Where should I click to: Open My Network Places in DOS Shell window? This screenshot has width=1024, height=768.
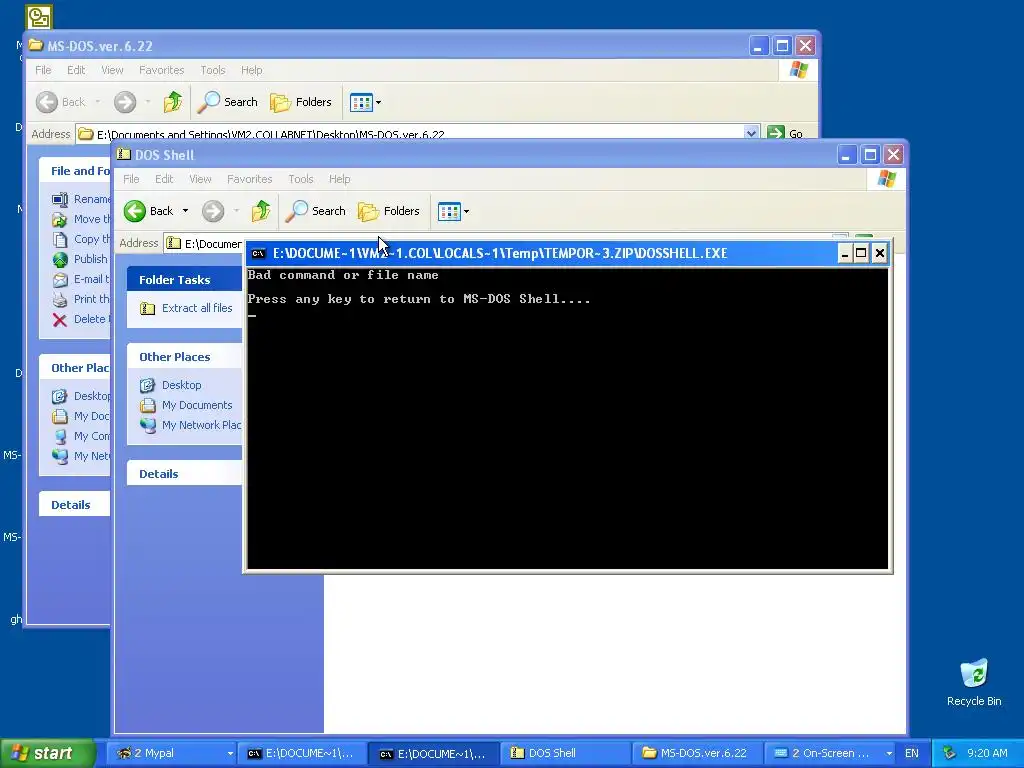(x=201, y=424)
